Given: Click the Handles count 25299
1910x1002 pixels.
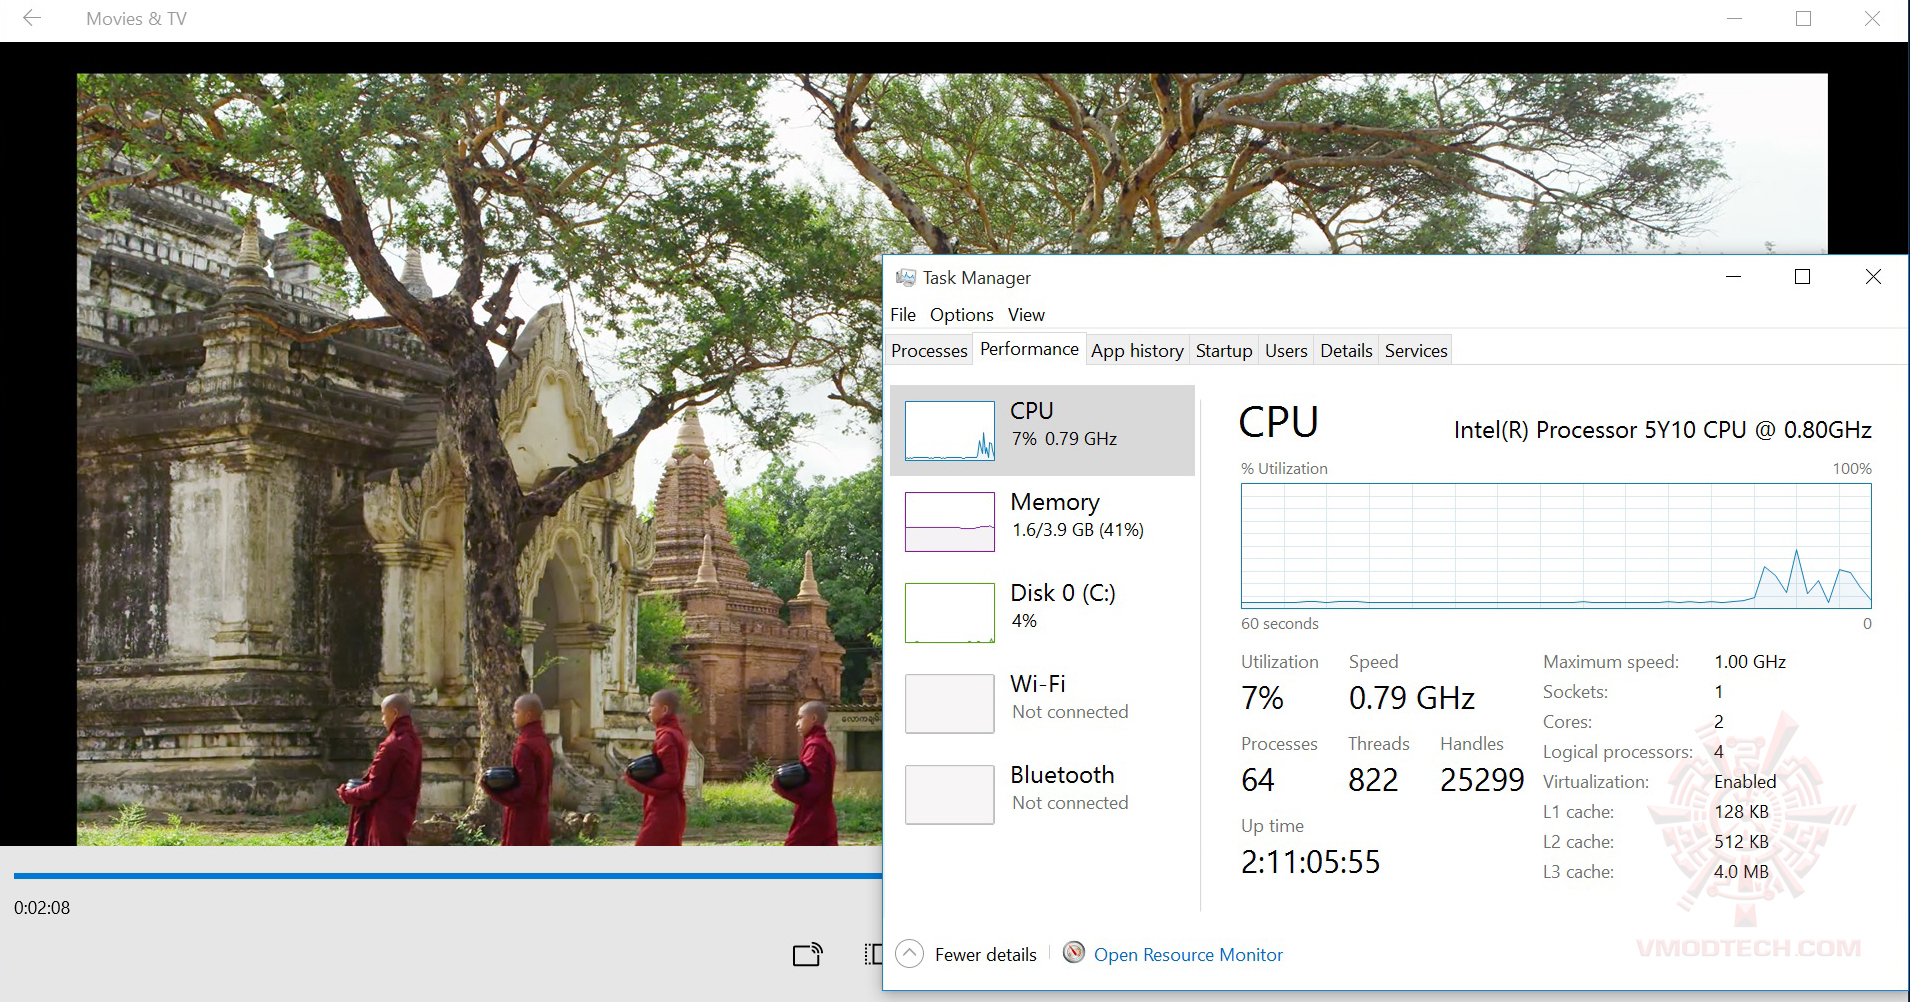Looking at the screenshot, I should point(1482,780).
